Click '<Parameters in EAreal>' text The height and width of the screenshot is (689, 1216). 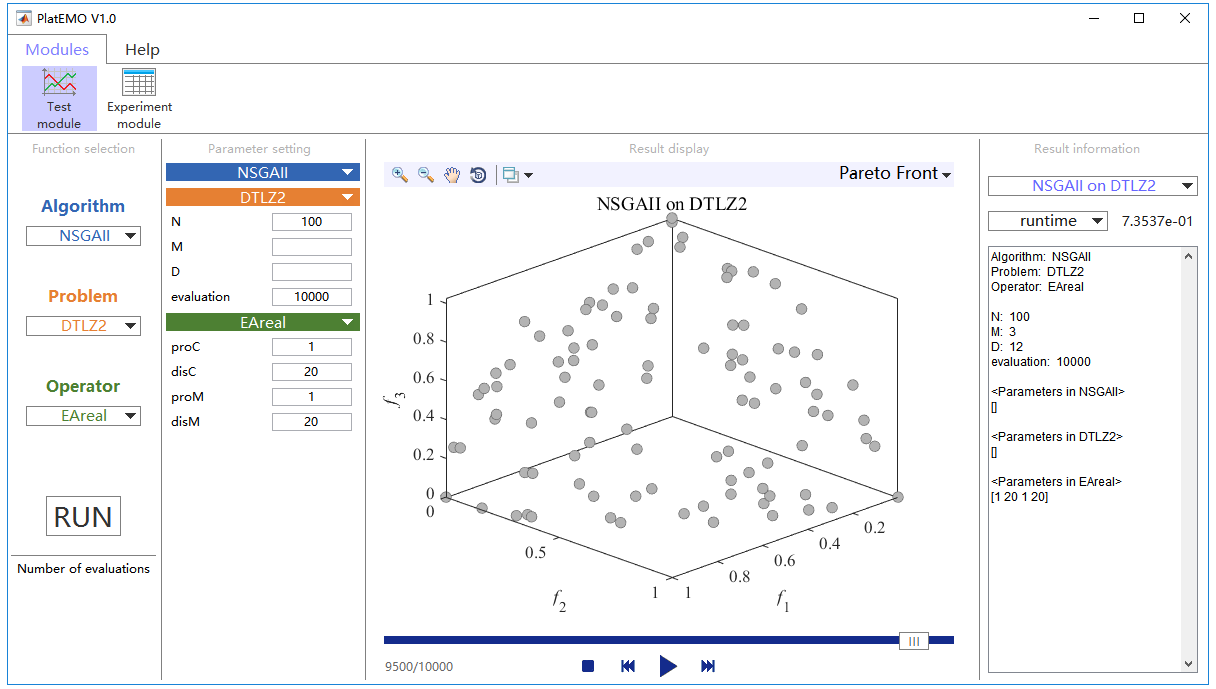point(1056,482)
